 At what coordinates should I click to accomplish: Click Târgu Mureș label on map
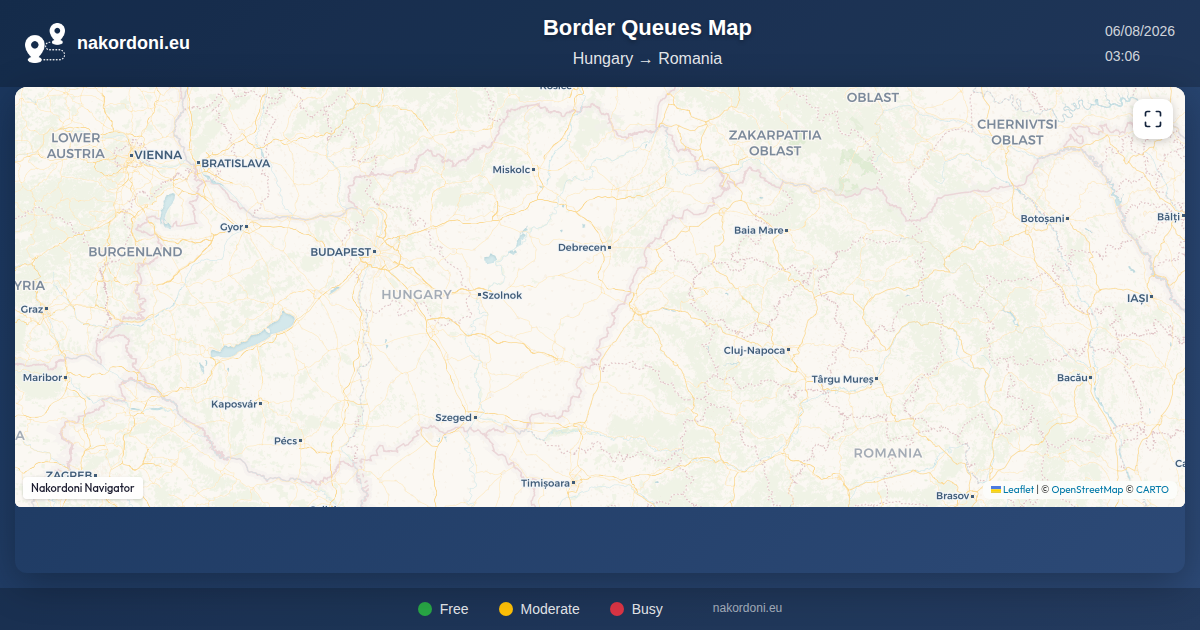844,379
